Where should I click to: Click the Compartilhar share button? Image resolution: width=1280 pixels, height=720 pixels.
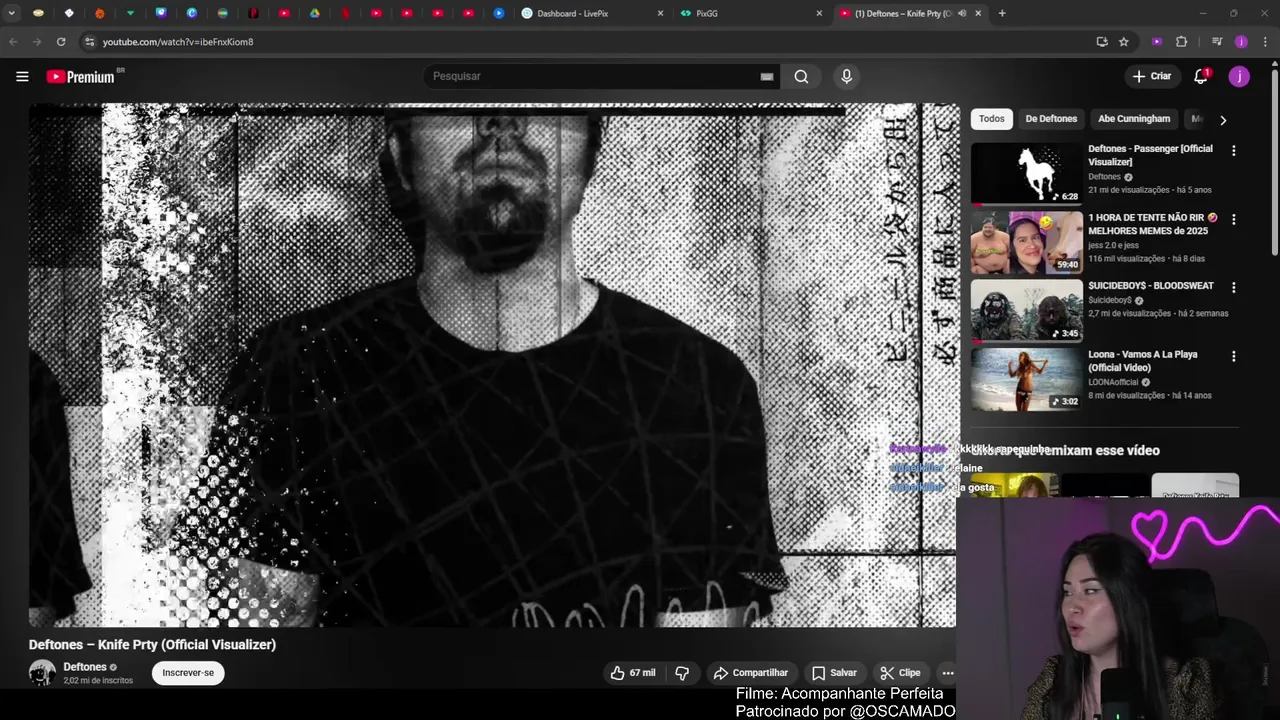751,673
